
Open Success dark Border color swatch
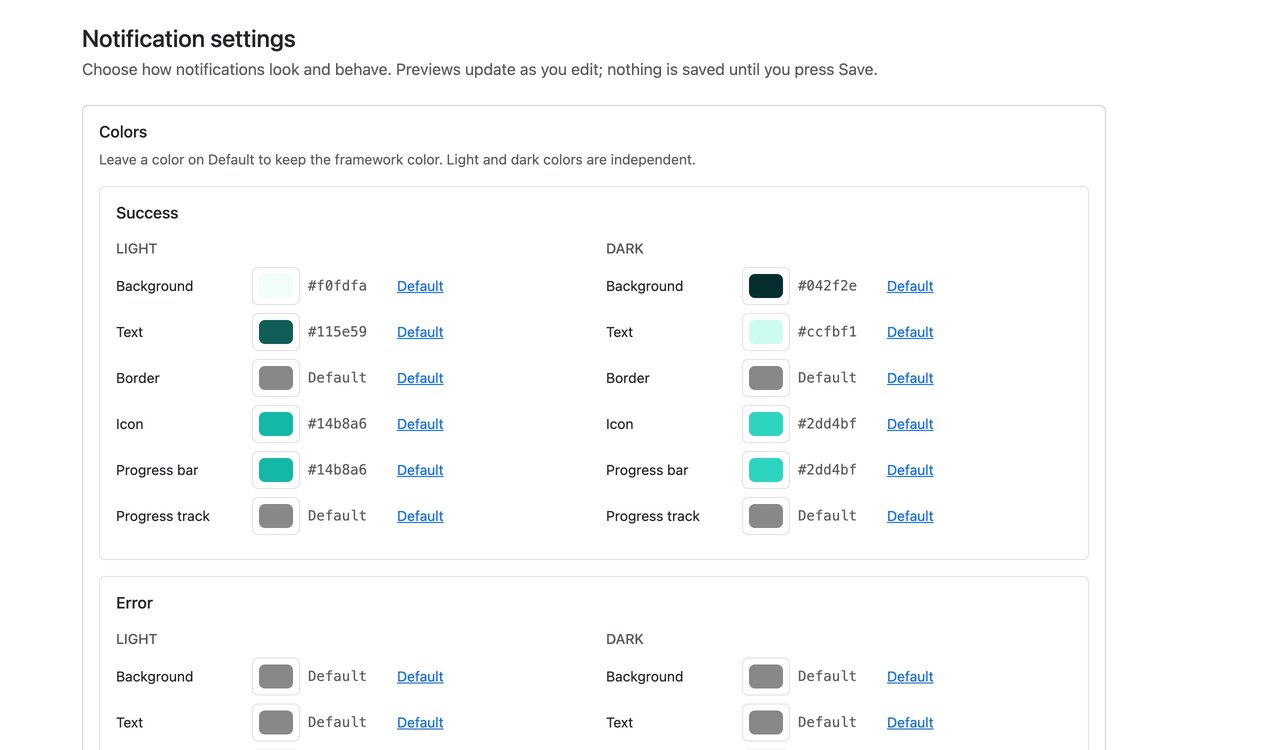[x=766, y=378]
